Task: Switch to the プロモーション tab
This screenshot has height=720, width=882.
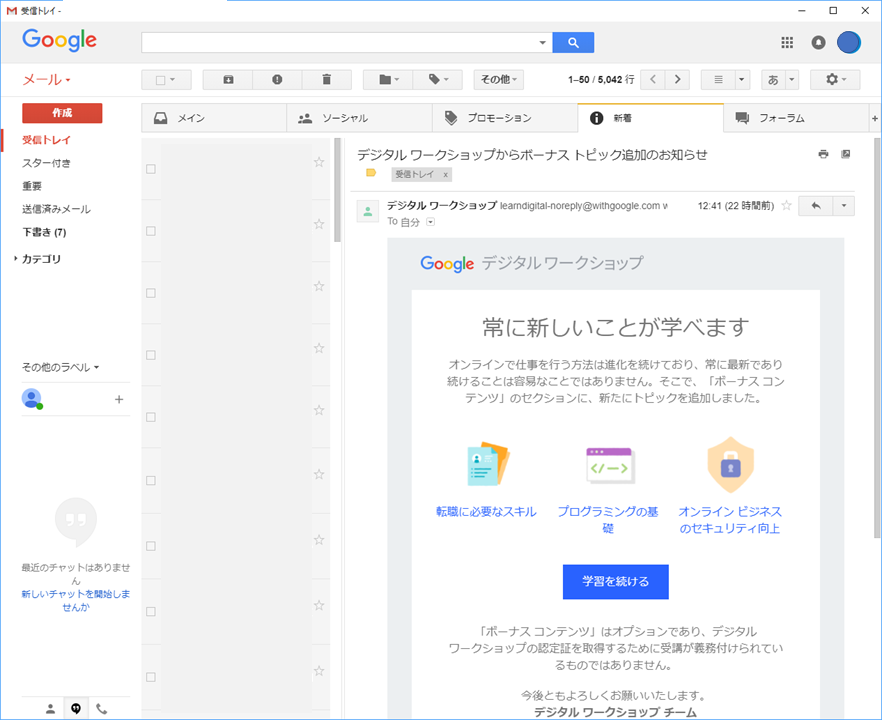Action: point(505,118)
